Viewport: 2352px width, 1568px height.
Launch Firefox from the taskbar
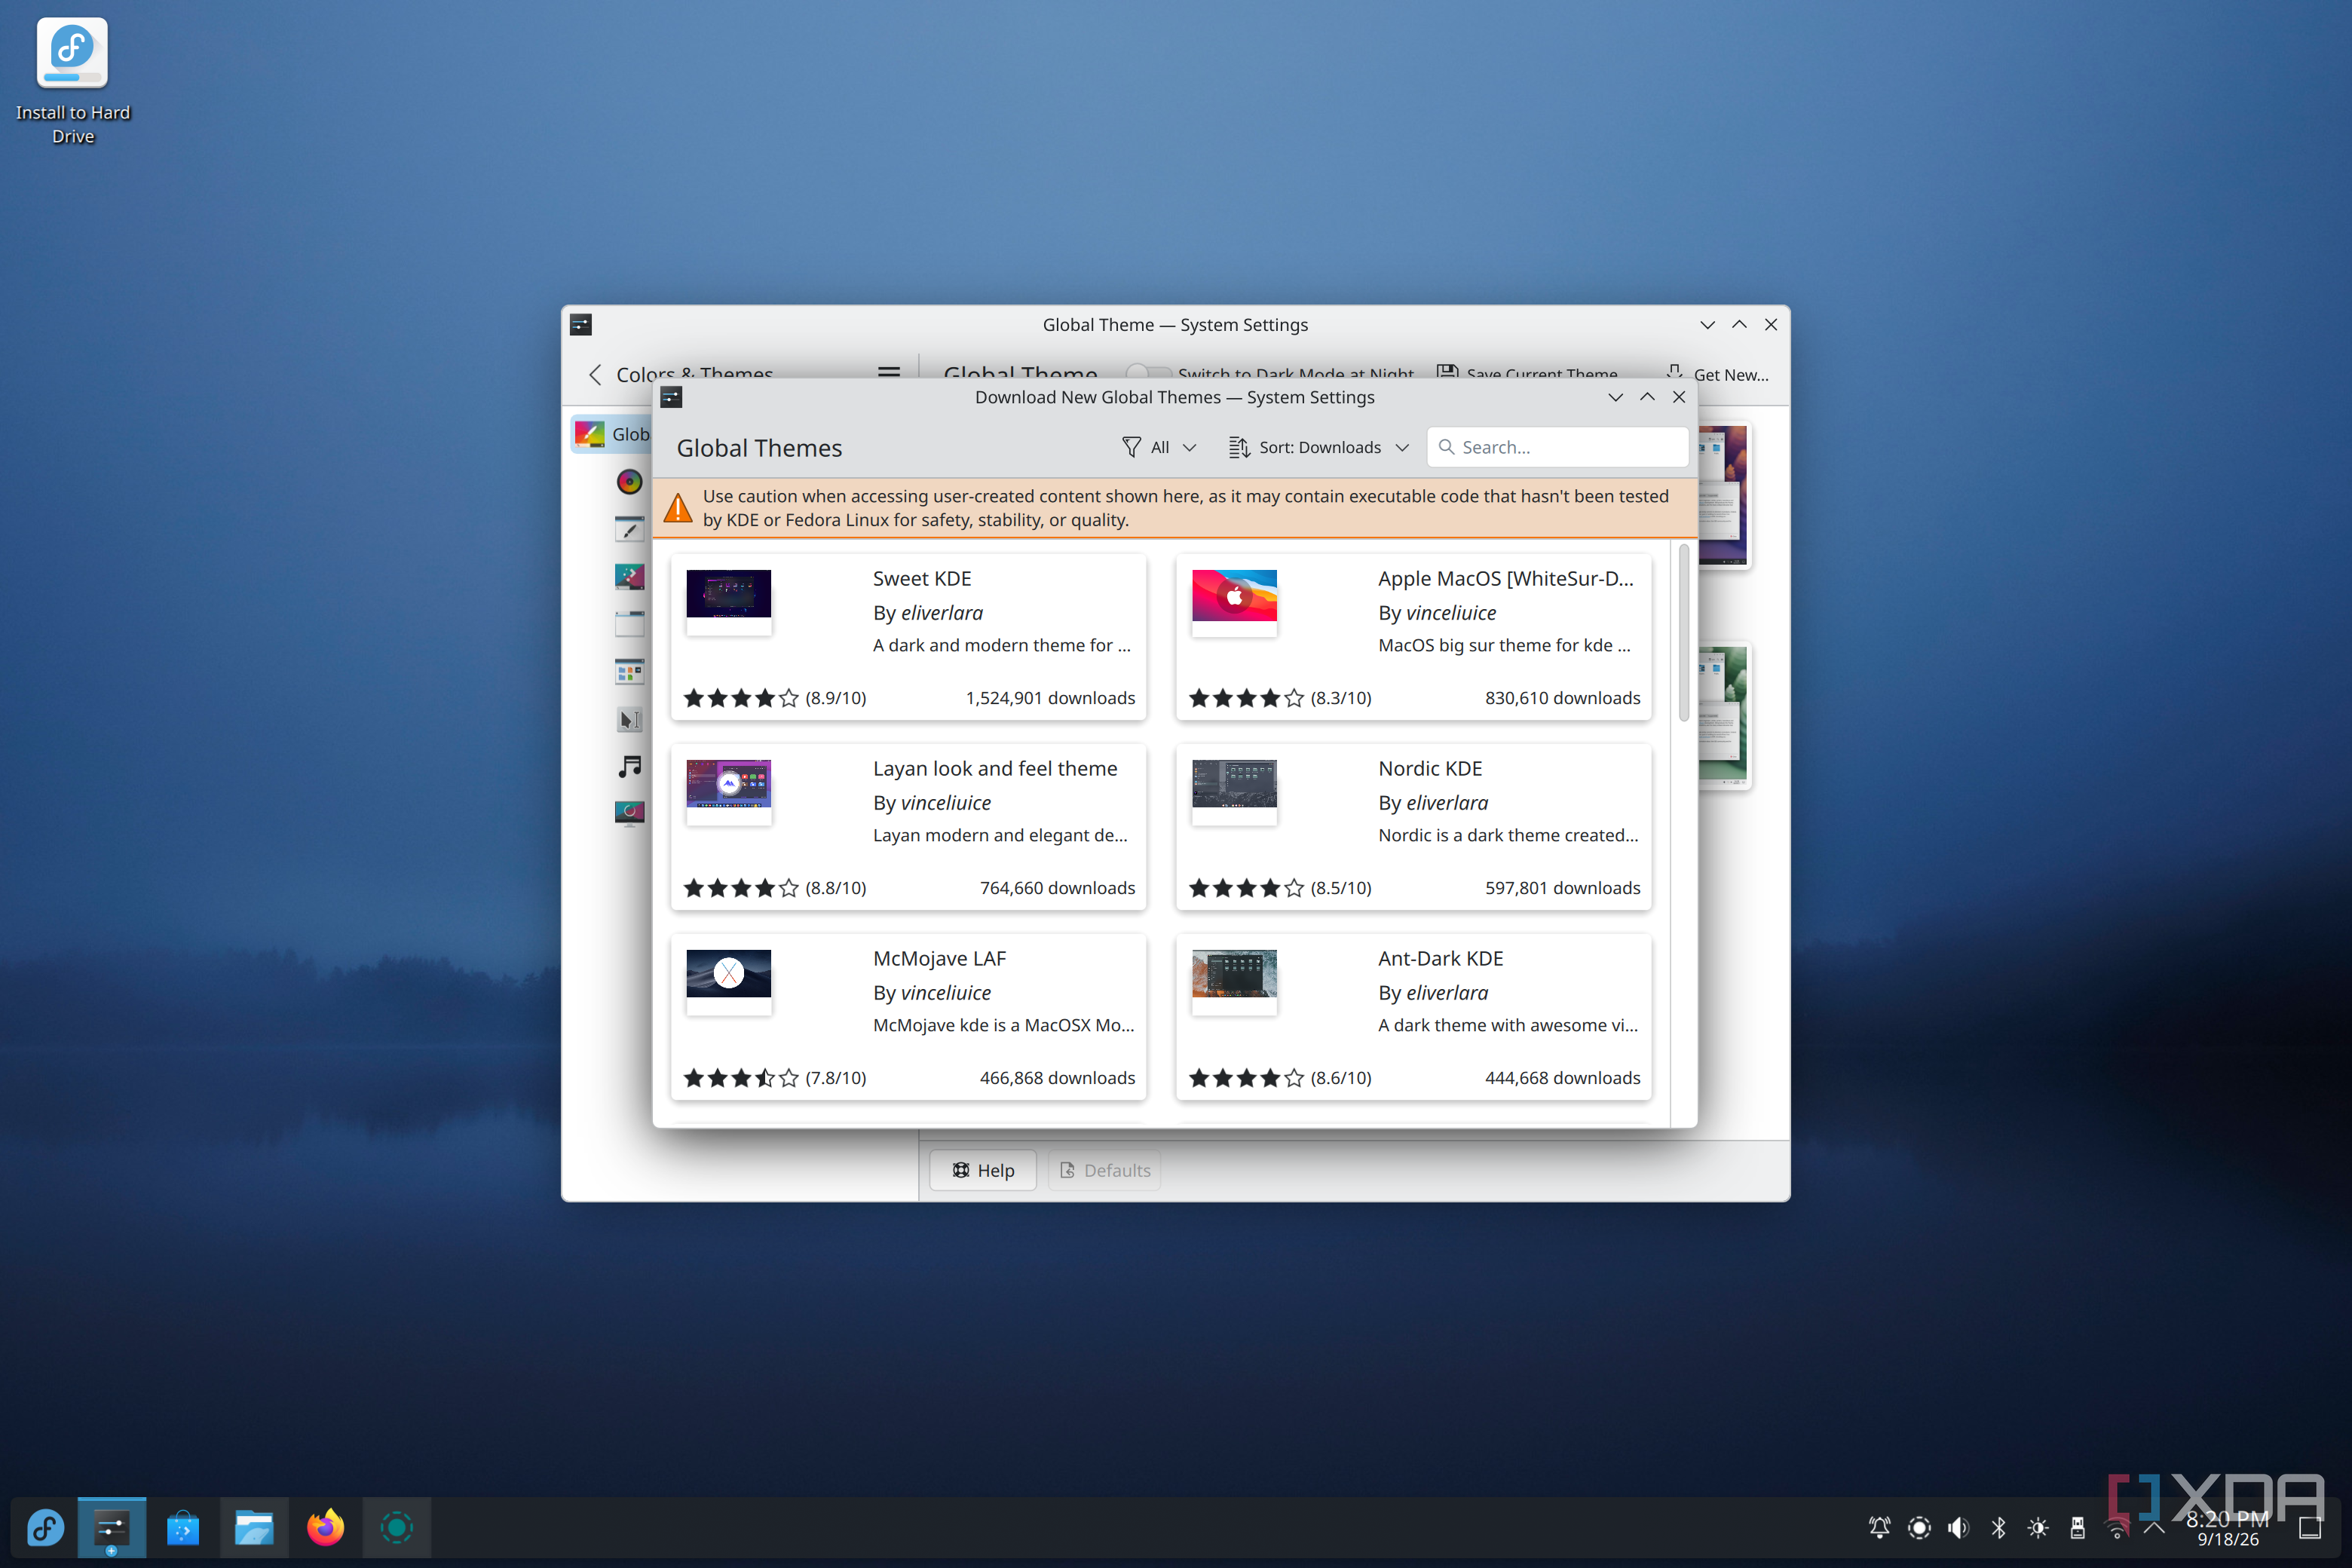(x=325, y=1527)
